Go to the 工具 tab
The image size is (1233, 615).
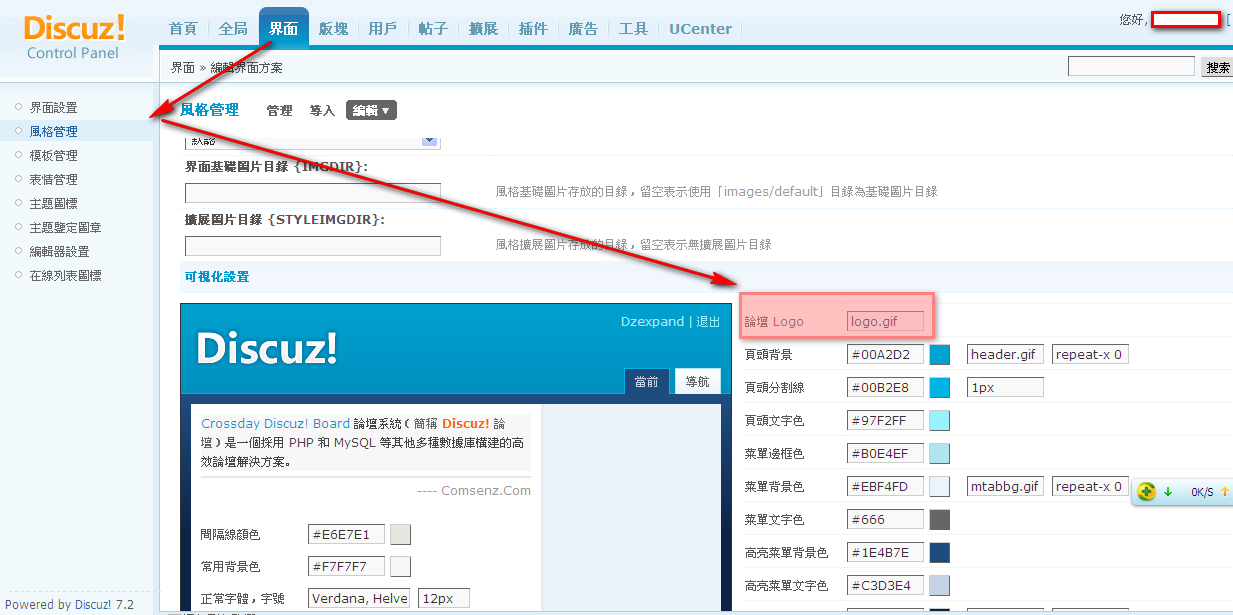633,29
